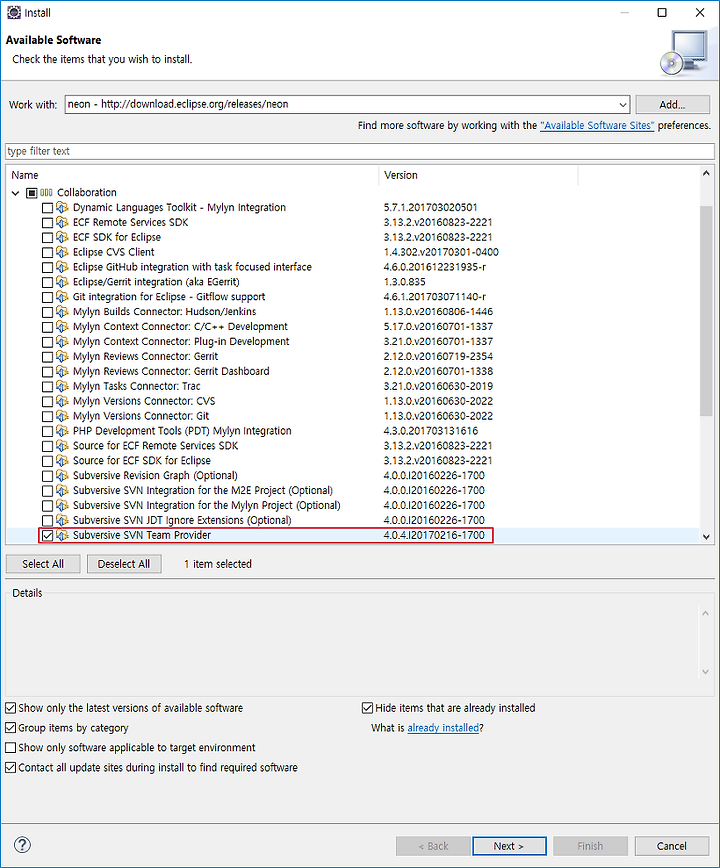Click version text 4.0.4.I20170216-1700
720x868 pixels.
434,535
